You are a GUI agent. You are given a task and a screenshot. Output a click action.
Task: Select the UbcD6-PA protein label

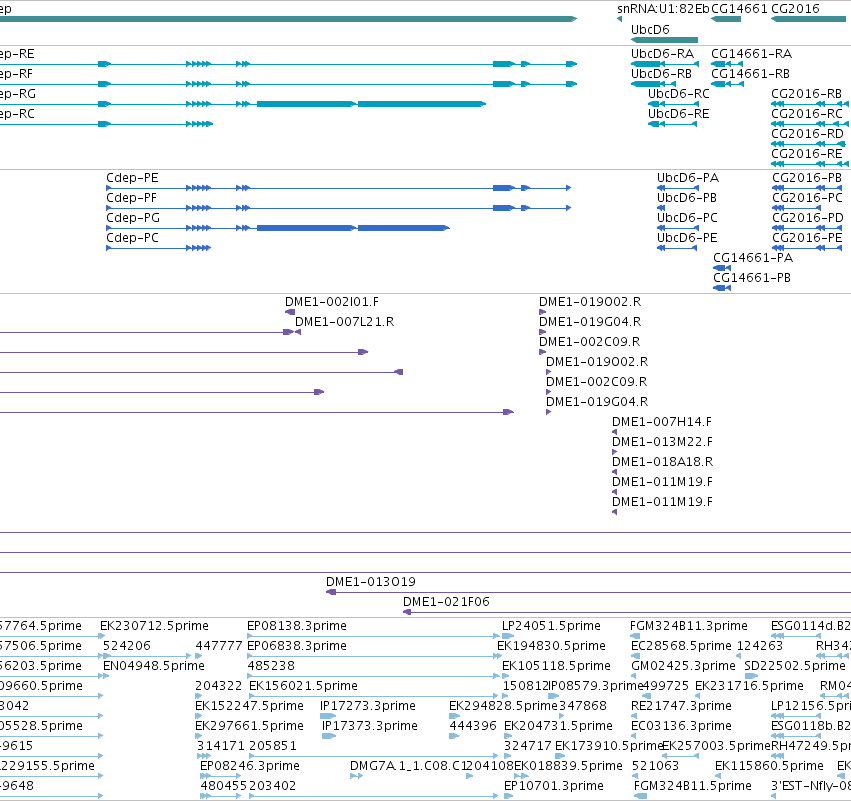(688, 178)
